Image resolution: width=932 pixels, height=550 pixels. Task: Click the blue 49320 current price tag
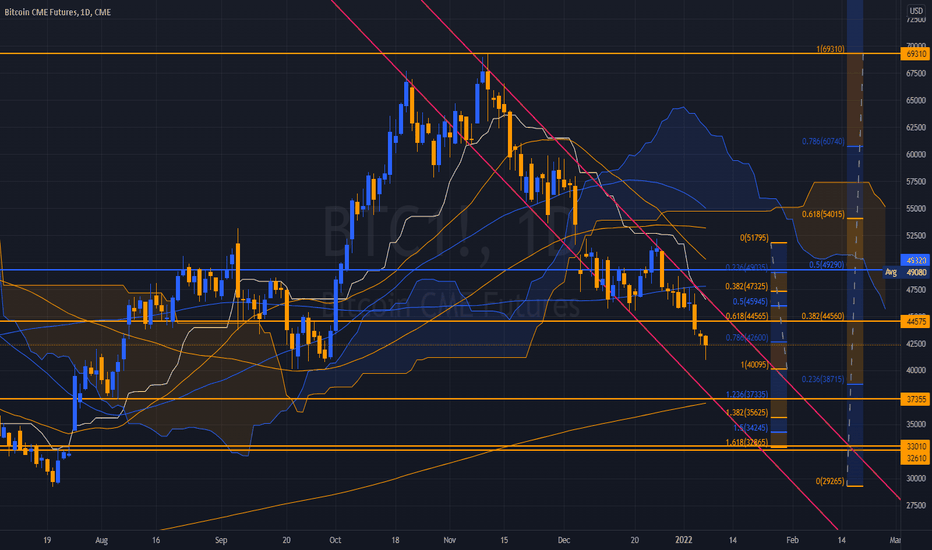coord(915,260)
